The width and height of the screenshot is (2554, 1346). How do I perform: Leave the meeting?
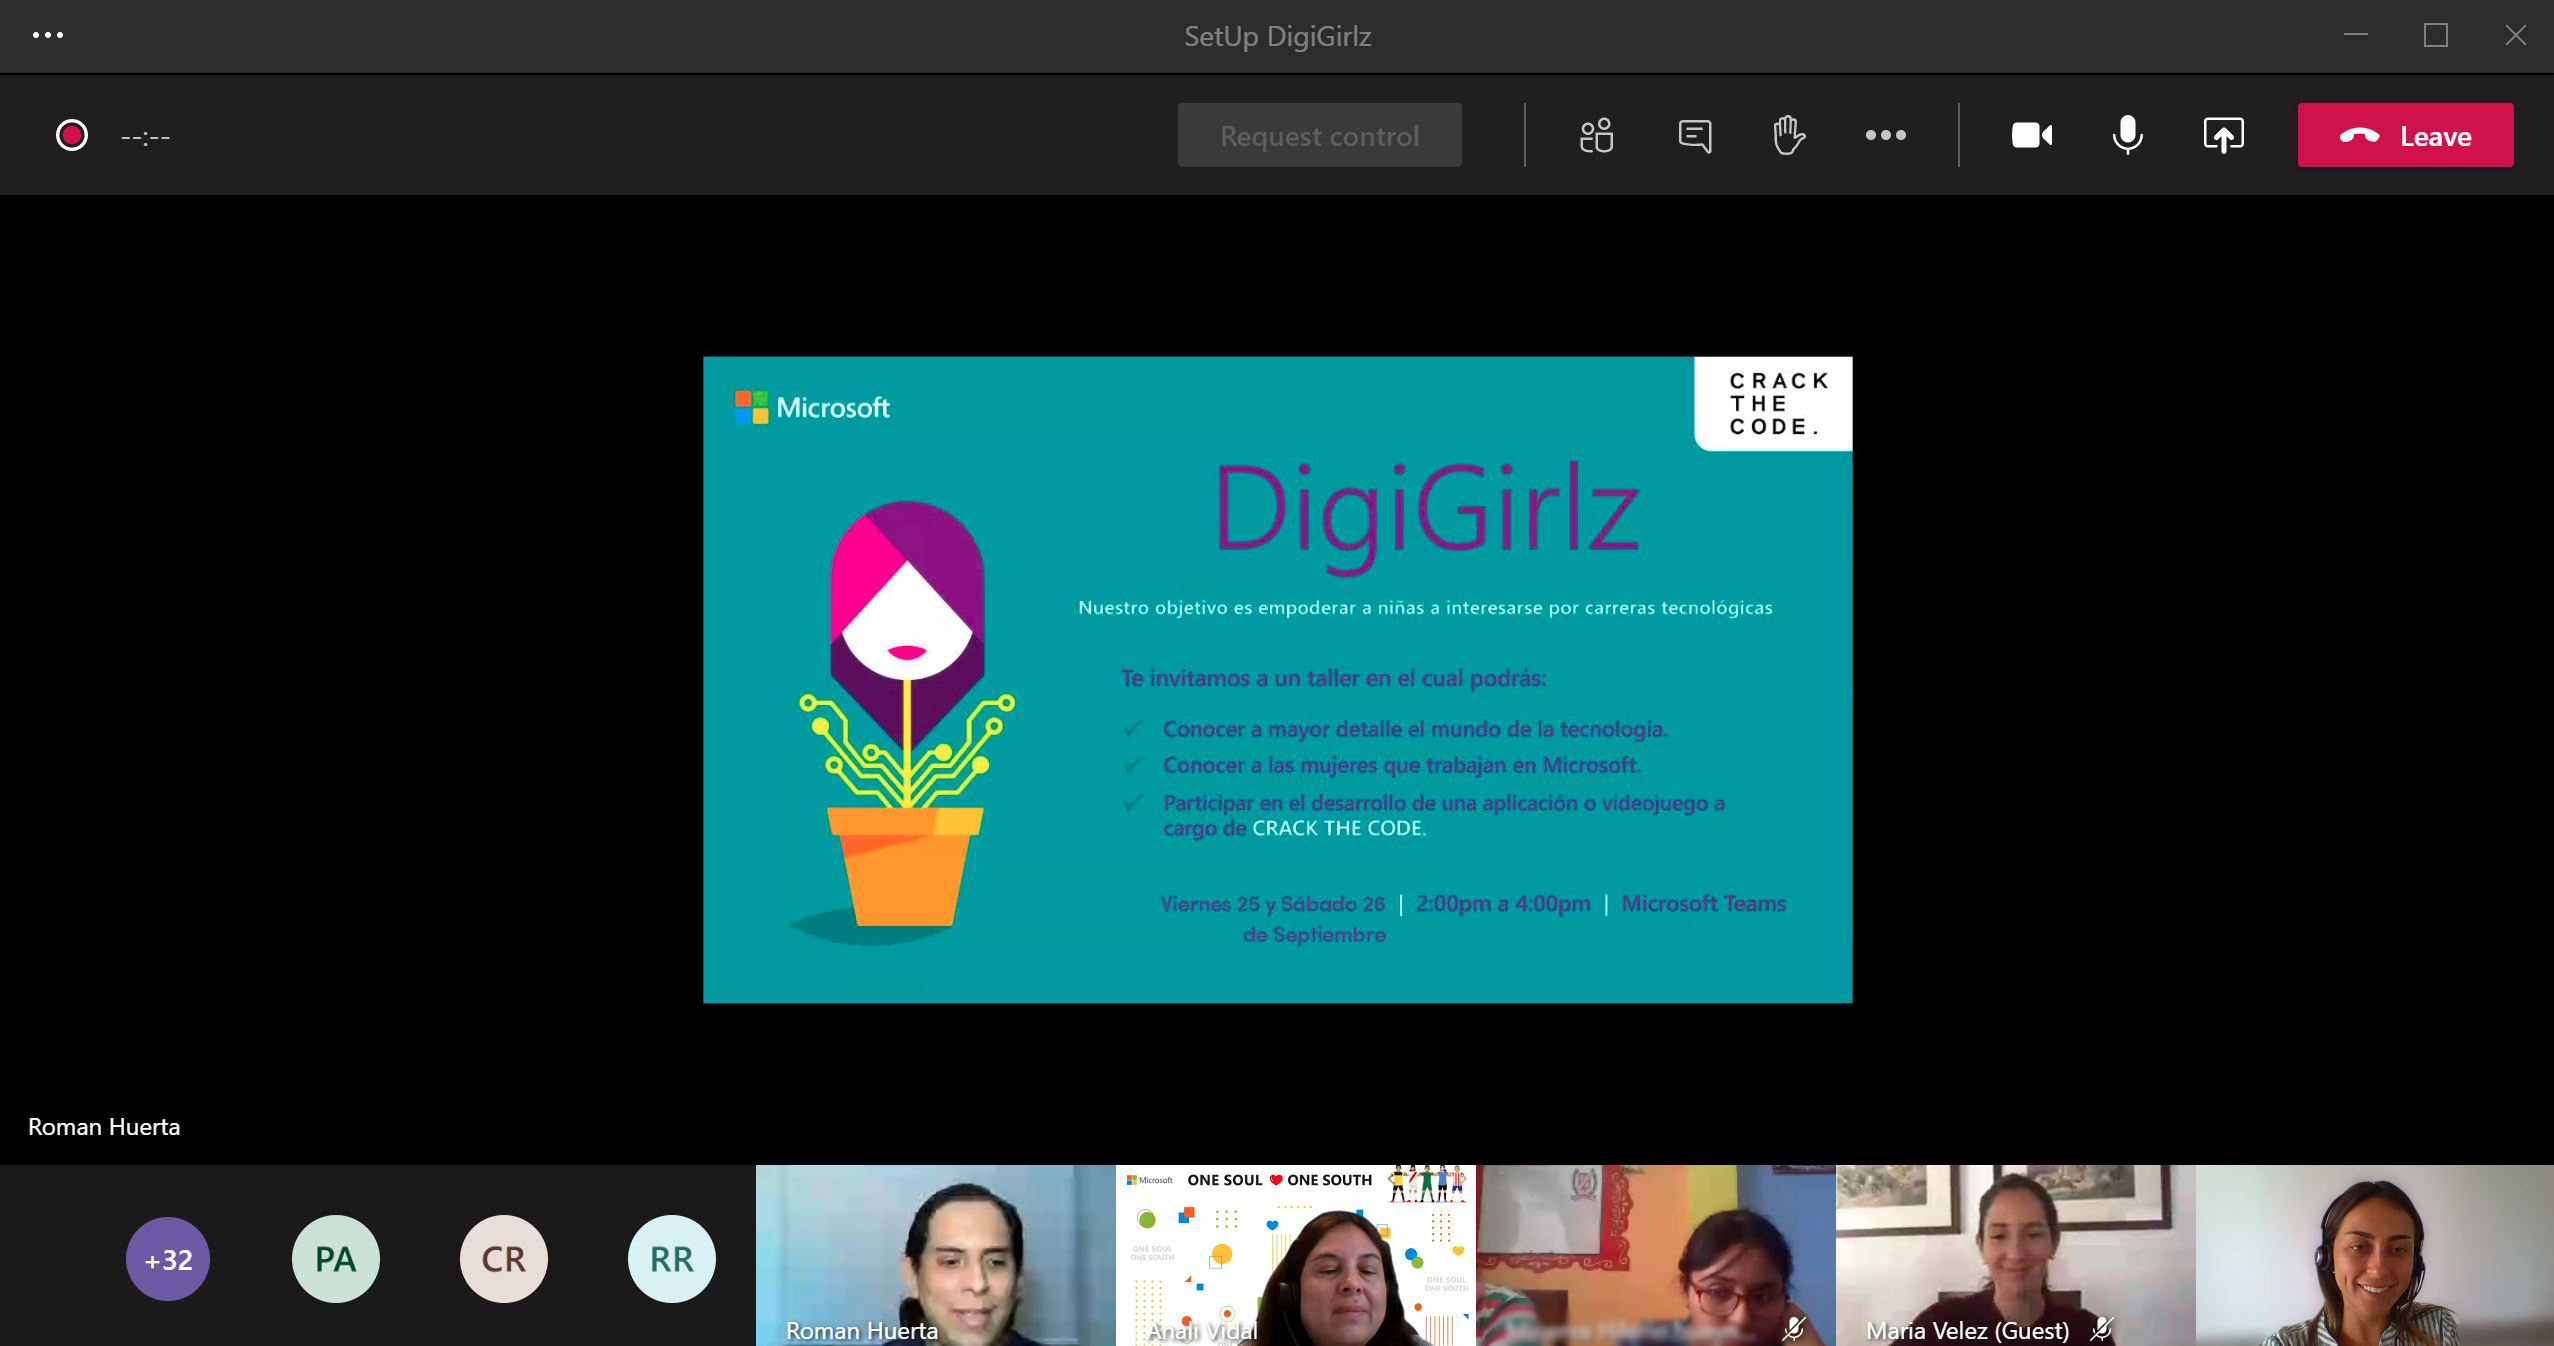2405,135
